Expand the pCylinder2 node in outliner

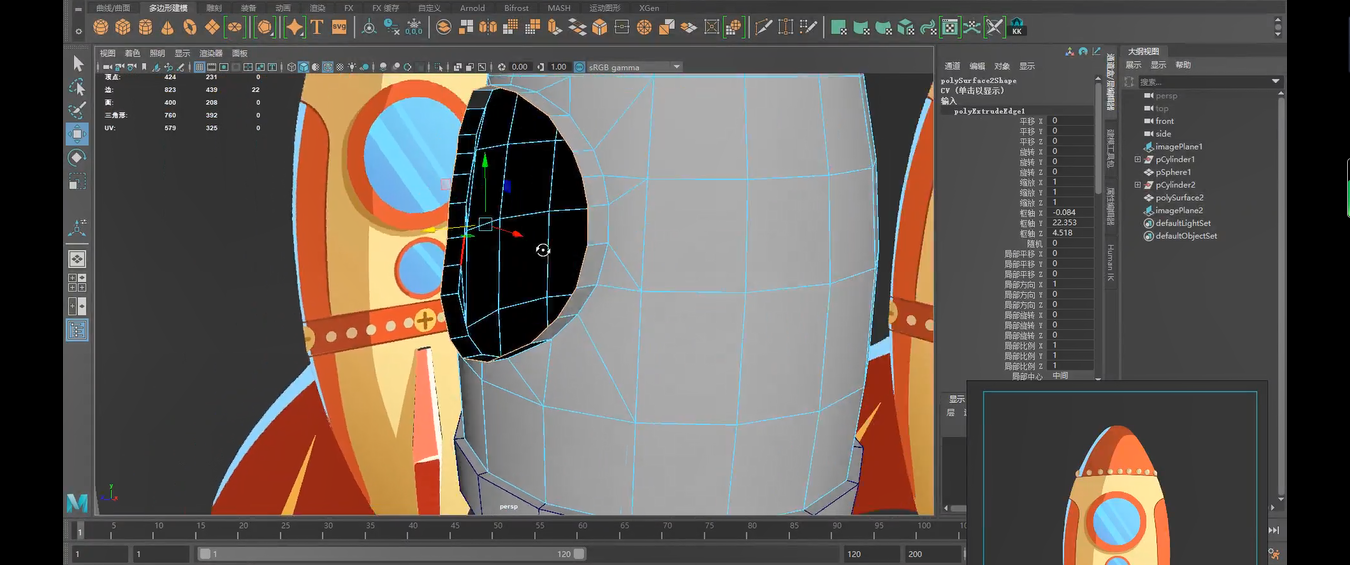pos(1137,185)
